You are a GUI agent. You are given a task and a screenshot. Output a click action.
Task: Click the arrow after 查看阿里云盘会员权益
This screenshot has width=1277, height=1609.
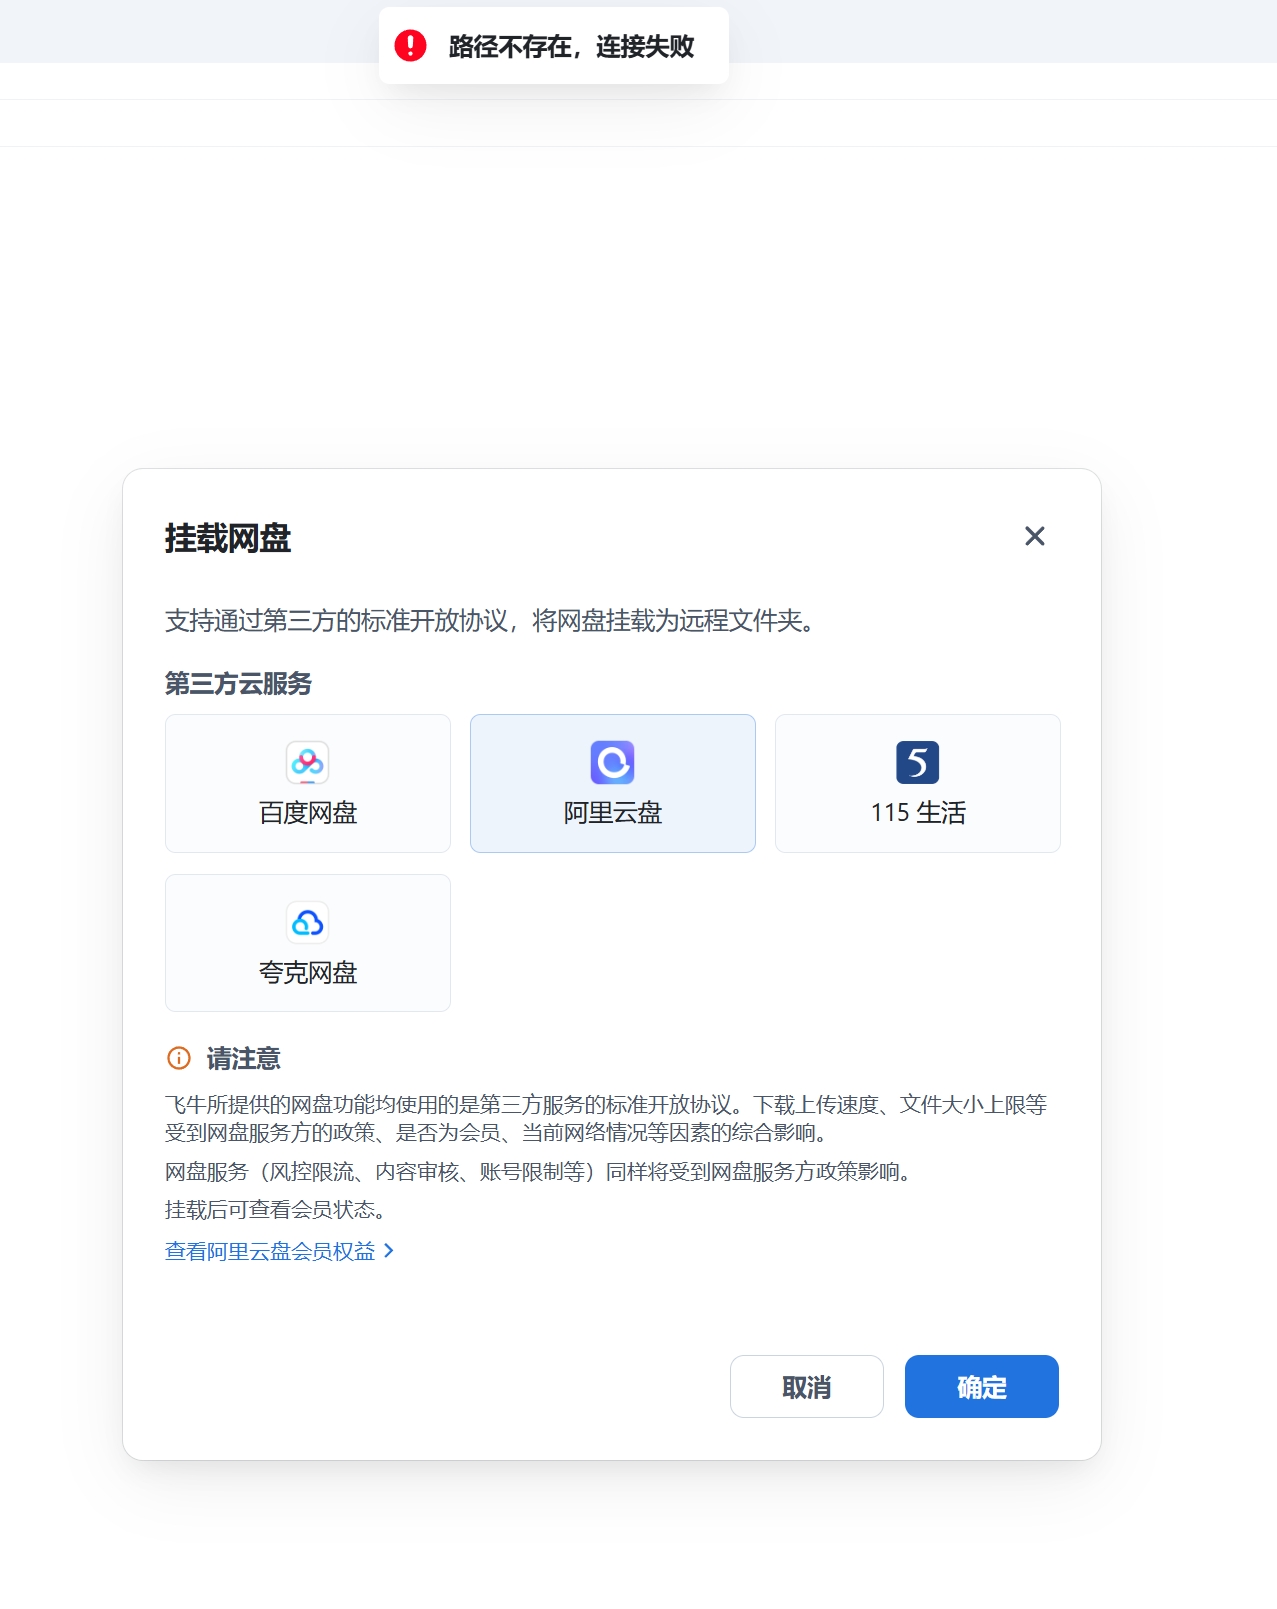click(x=389, y=1251)
